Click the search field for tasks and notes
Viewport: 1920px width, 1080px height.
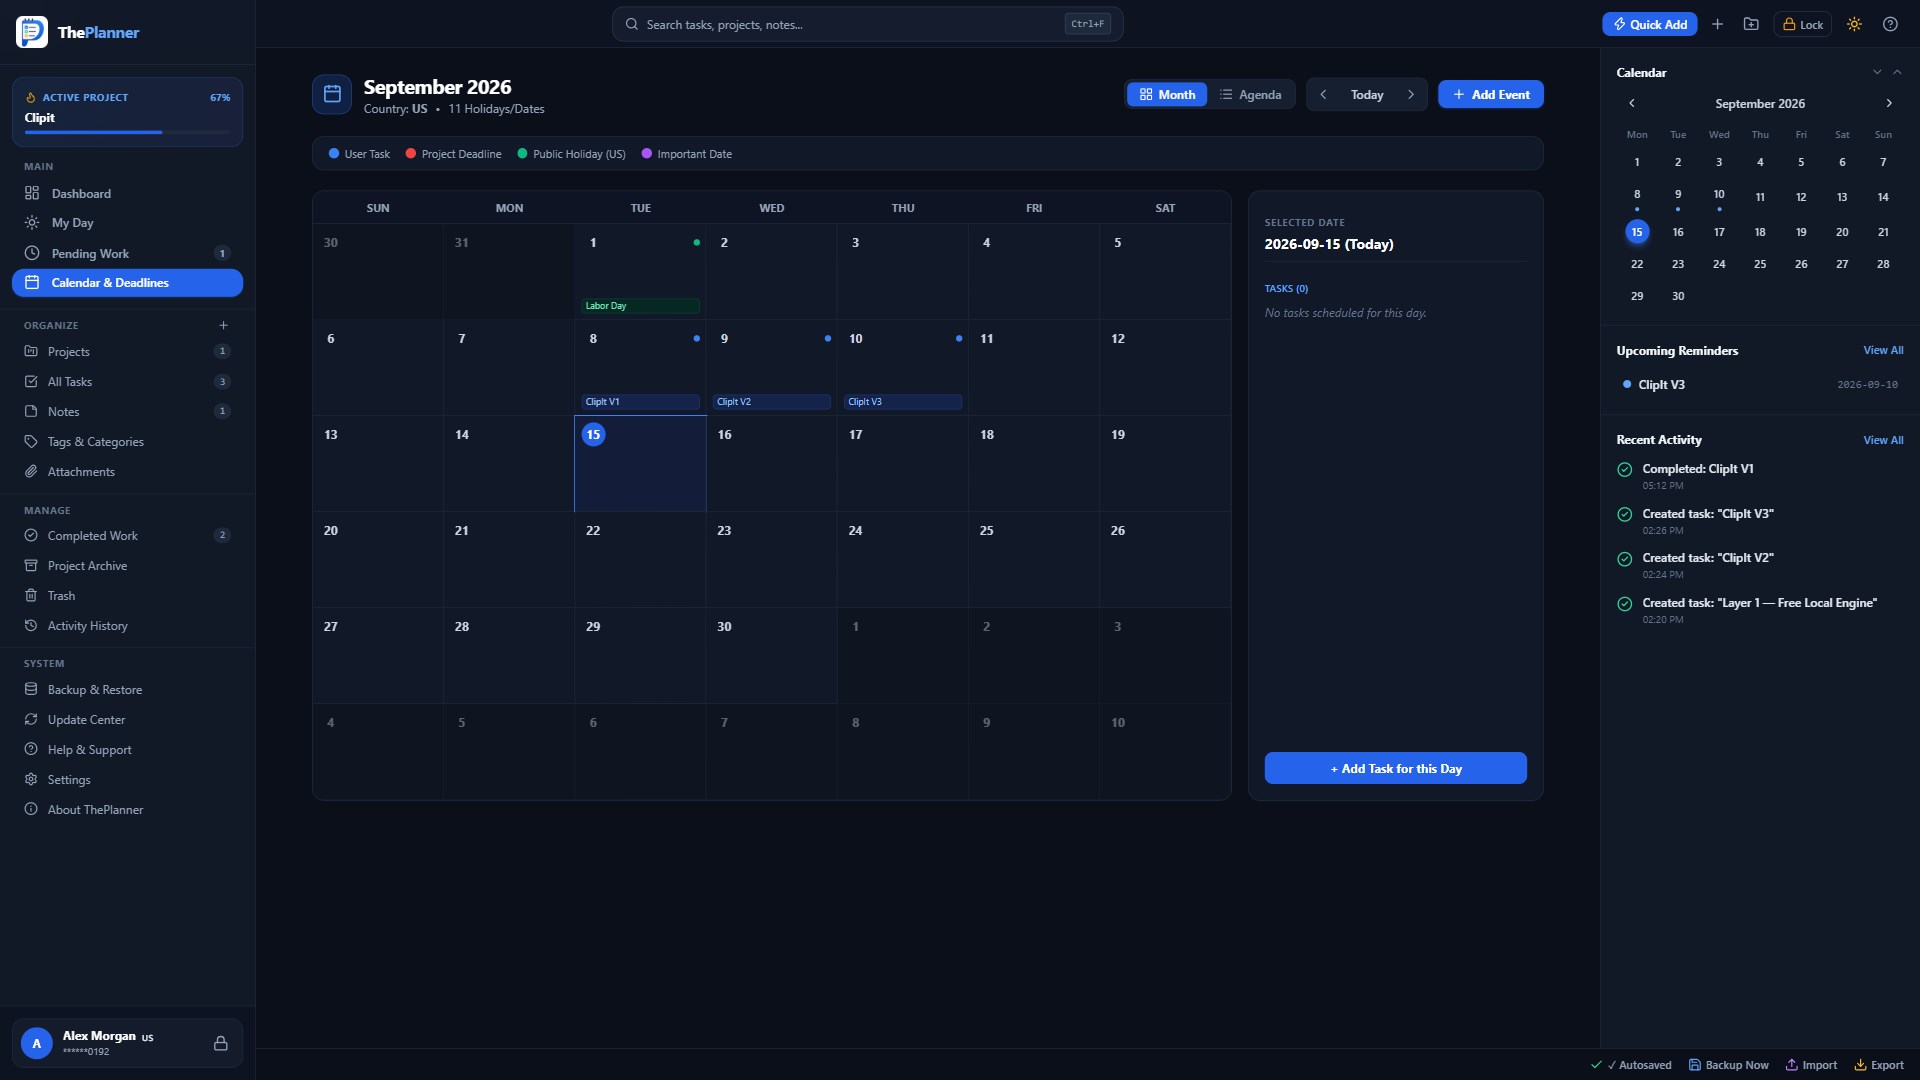coord(867,24)
